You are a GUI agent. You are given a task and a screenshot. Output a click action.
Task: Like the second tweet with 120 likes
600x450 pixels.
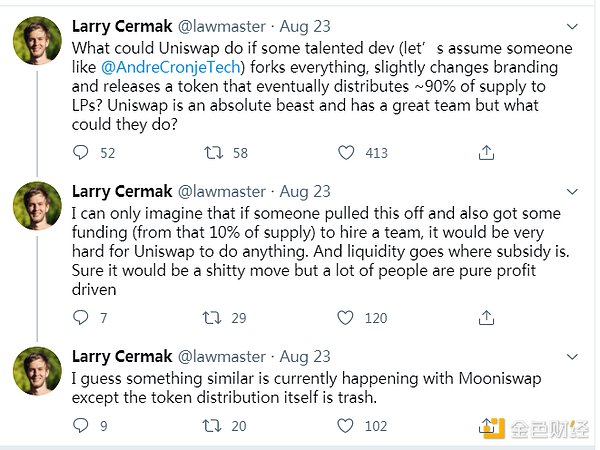pos(346,318)
